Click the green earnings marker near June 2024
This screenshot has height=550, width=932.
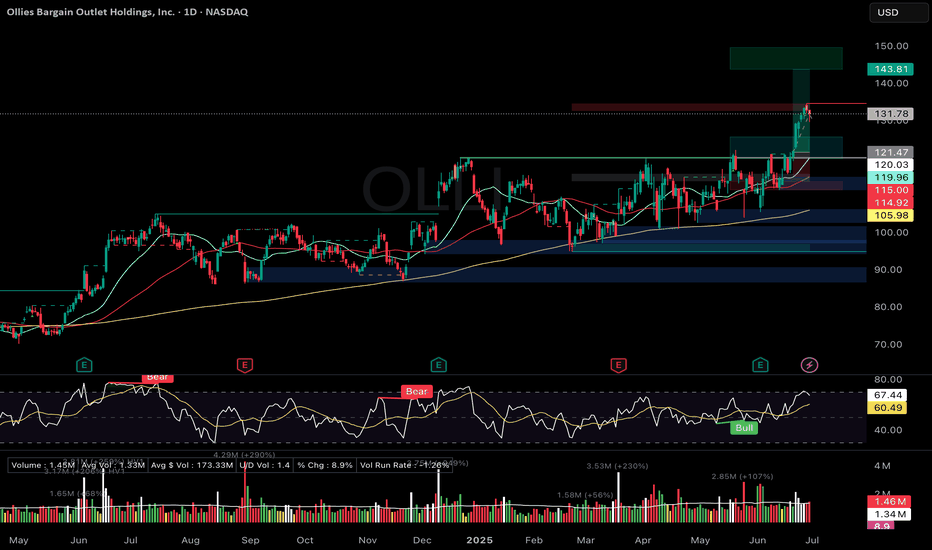coord(84,365)
